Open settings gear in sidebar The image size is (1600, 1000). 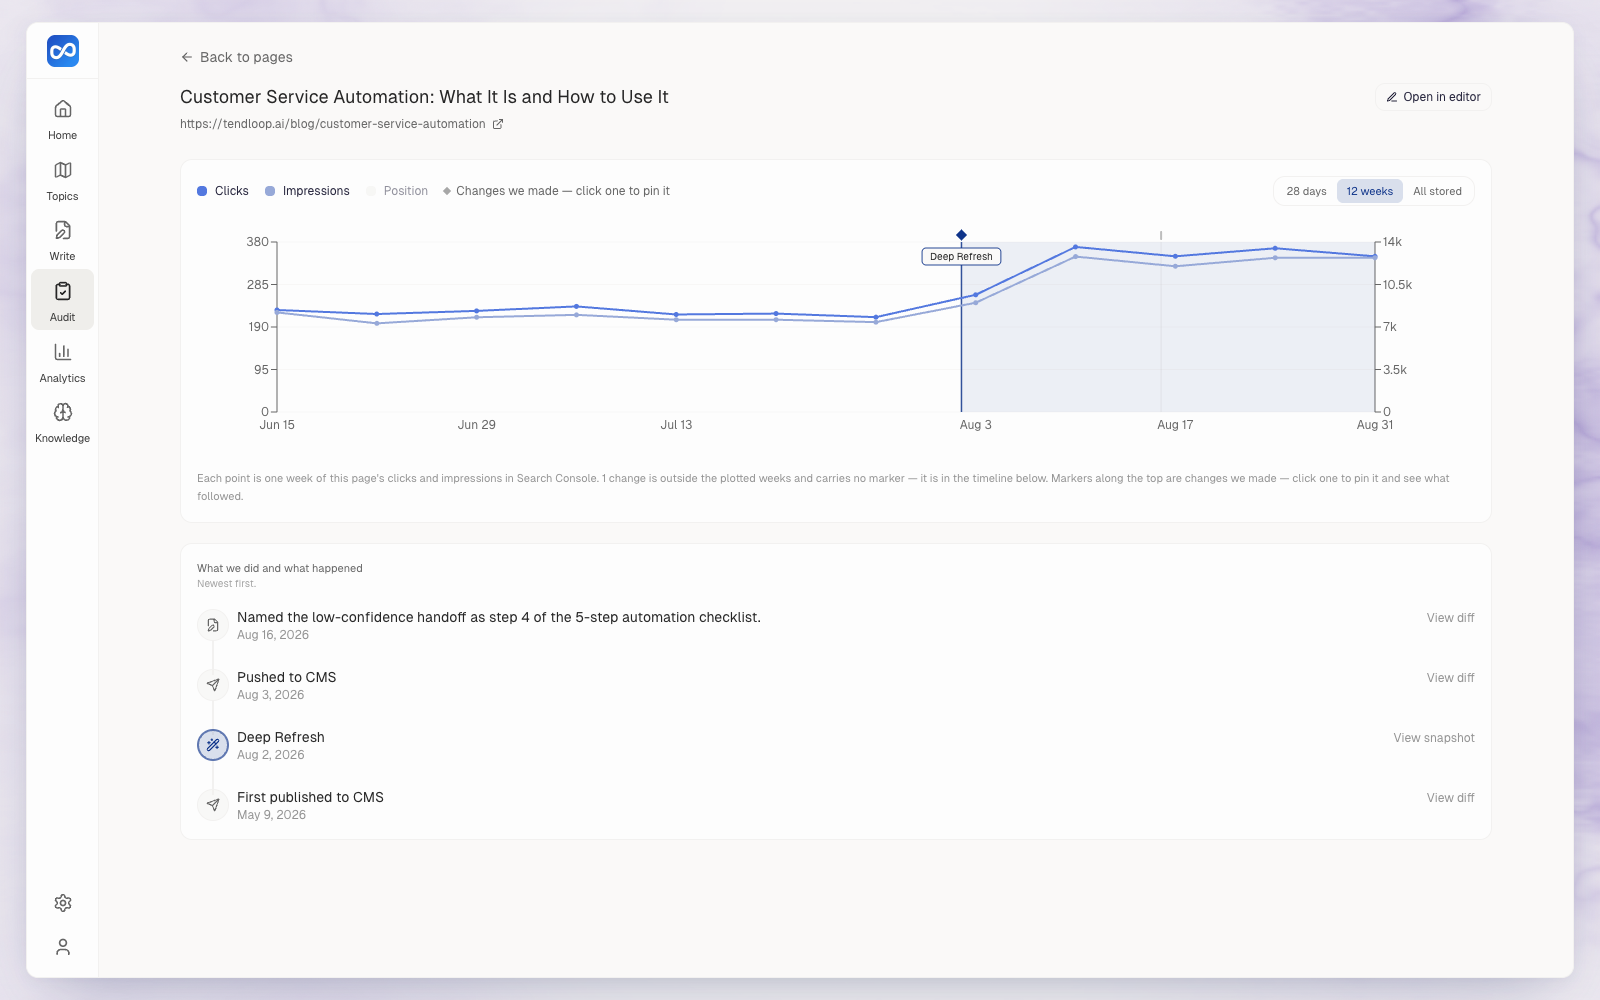coord(63,903)
